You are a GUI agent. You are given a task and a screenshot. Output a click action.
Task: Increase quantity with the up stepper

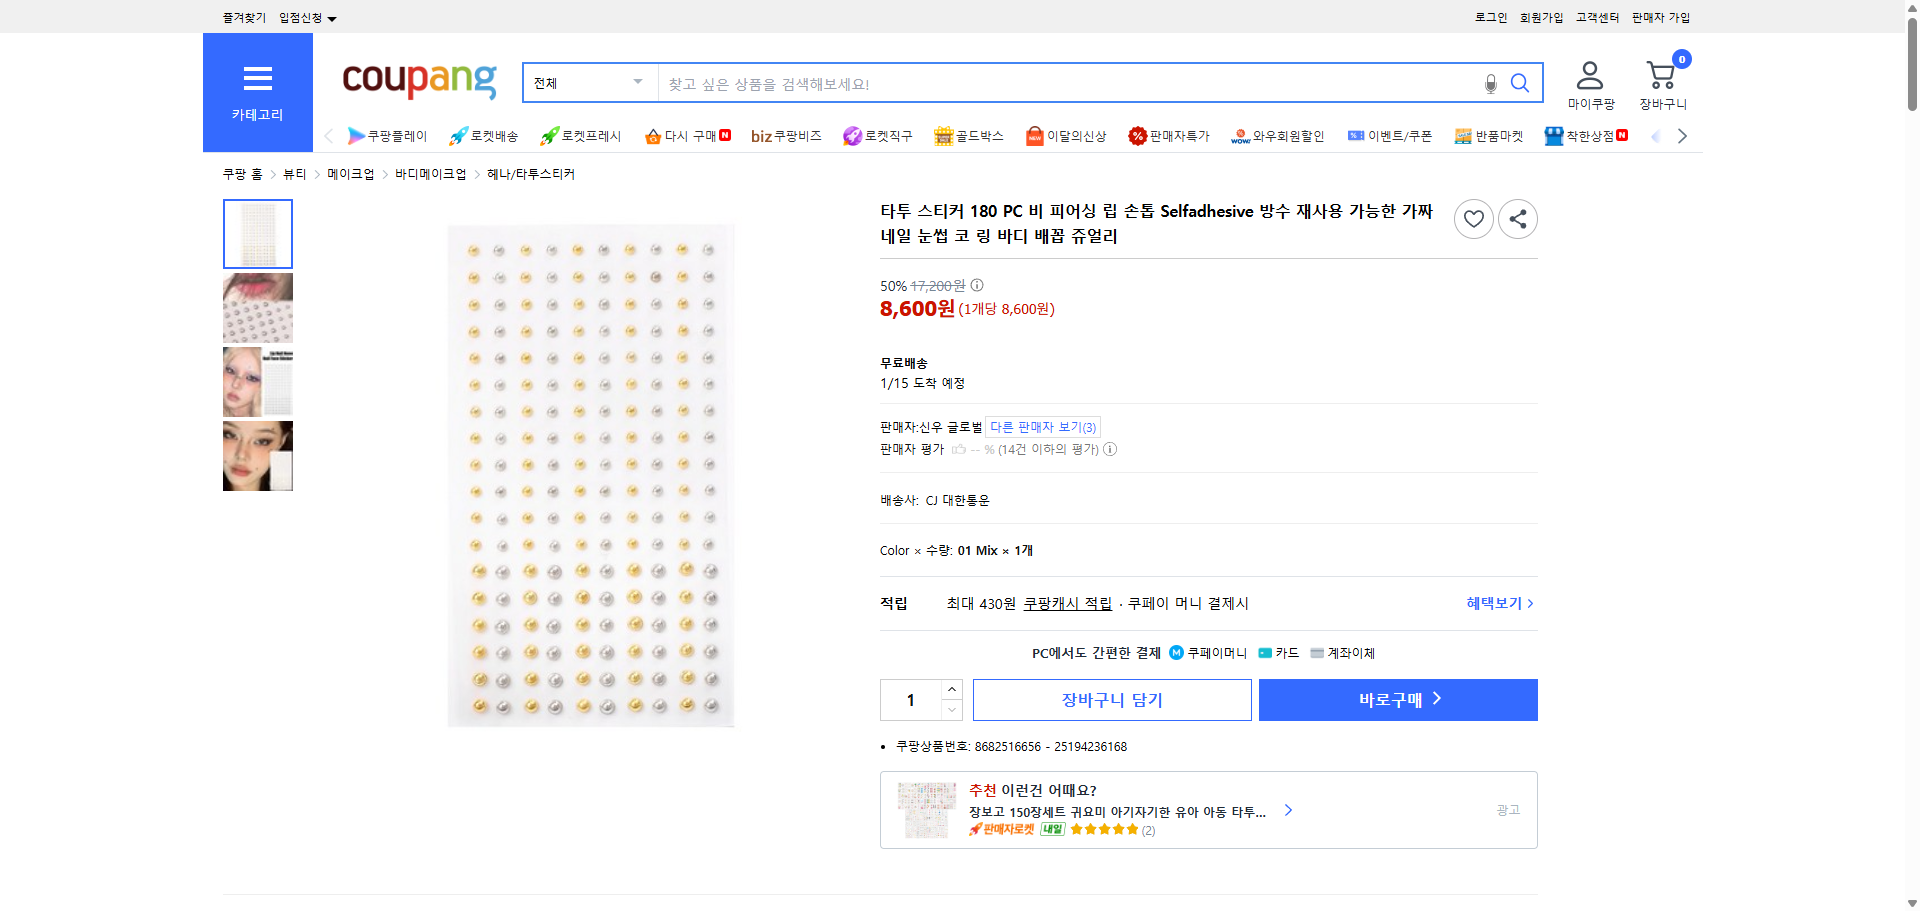(x=951, y=689)
